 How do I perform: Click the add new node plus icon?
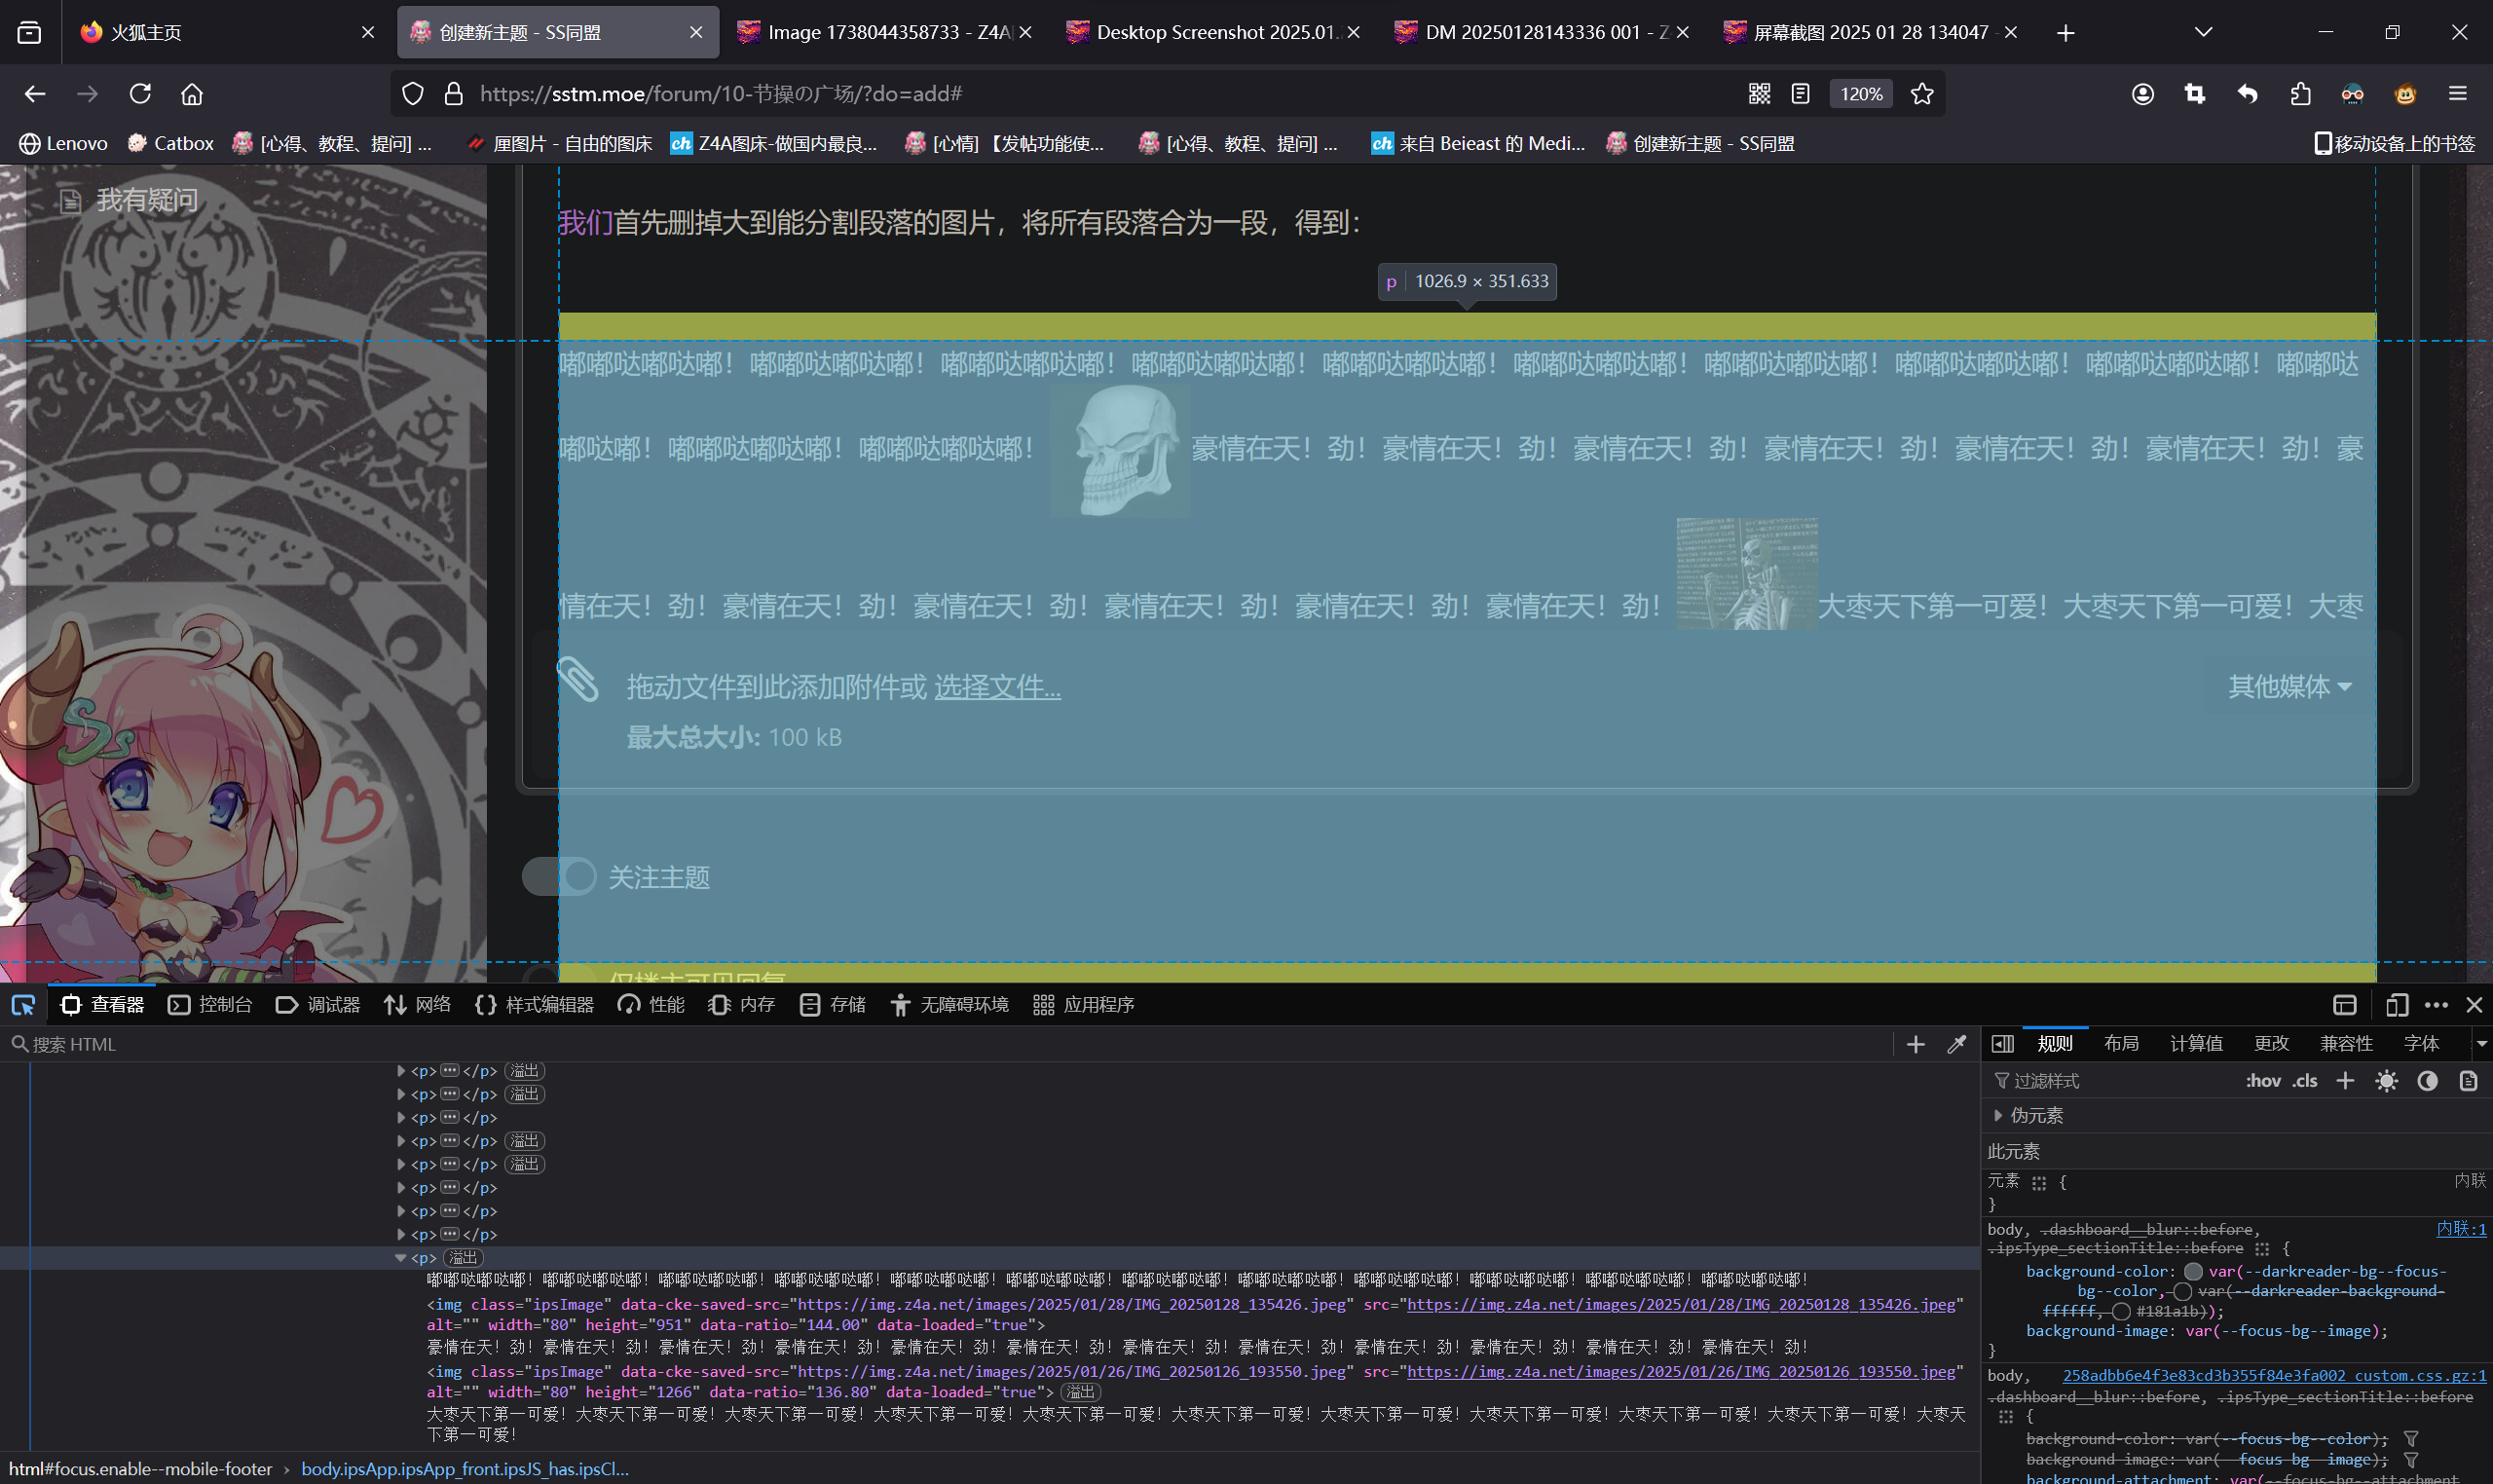tap(1915, 1044)
